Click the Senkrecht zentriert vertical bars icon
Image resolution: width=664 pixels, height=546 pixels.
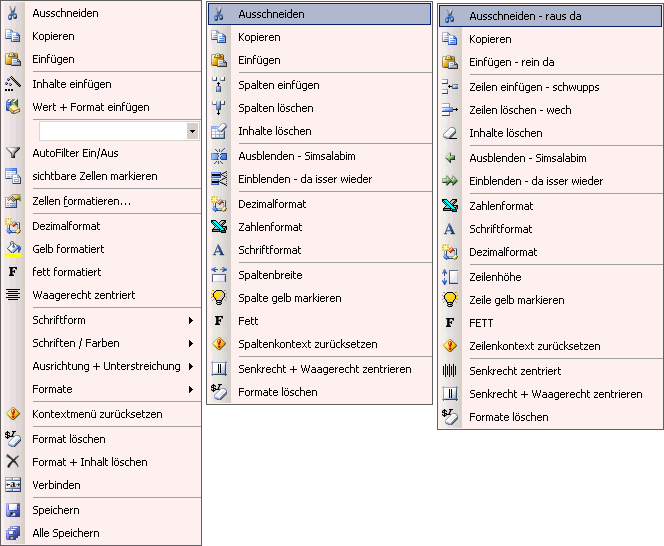[x=450, y=371]
